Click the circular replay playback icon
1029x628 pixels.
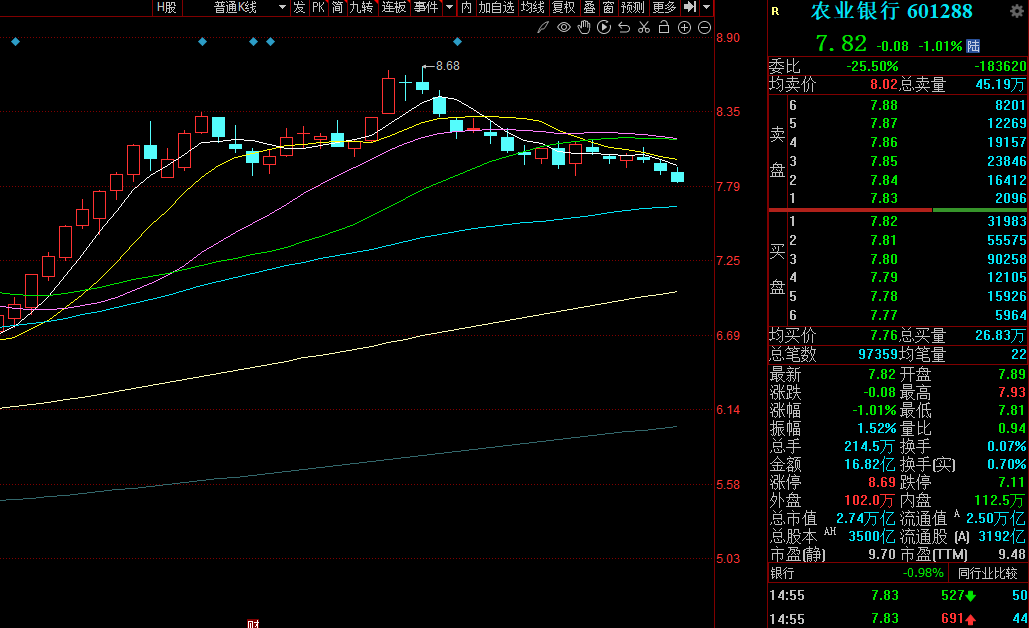click(x=604, y=27)
